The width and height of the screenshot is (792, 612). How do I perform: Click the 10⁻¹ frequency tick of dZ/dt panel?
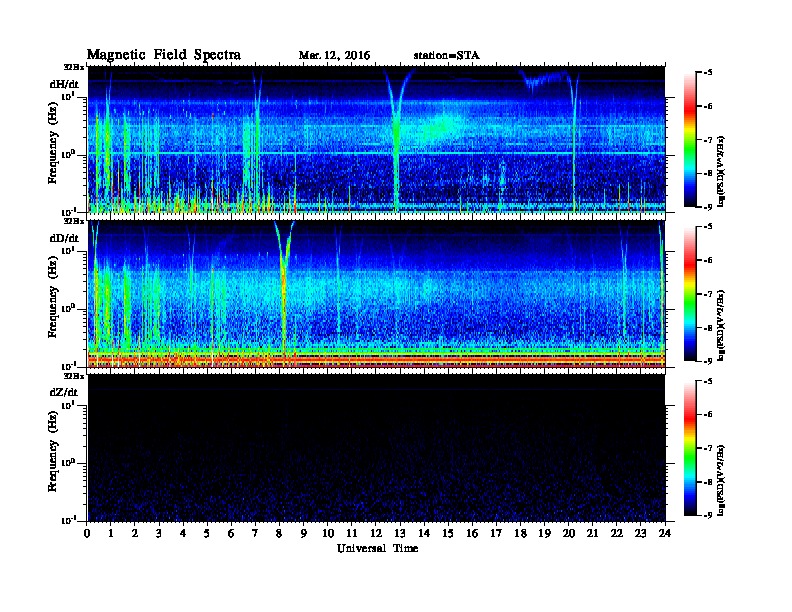tap(69, 520)
